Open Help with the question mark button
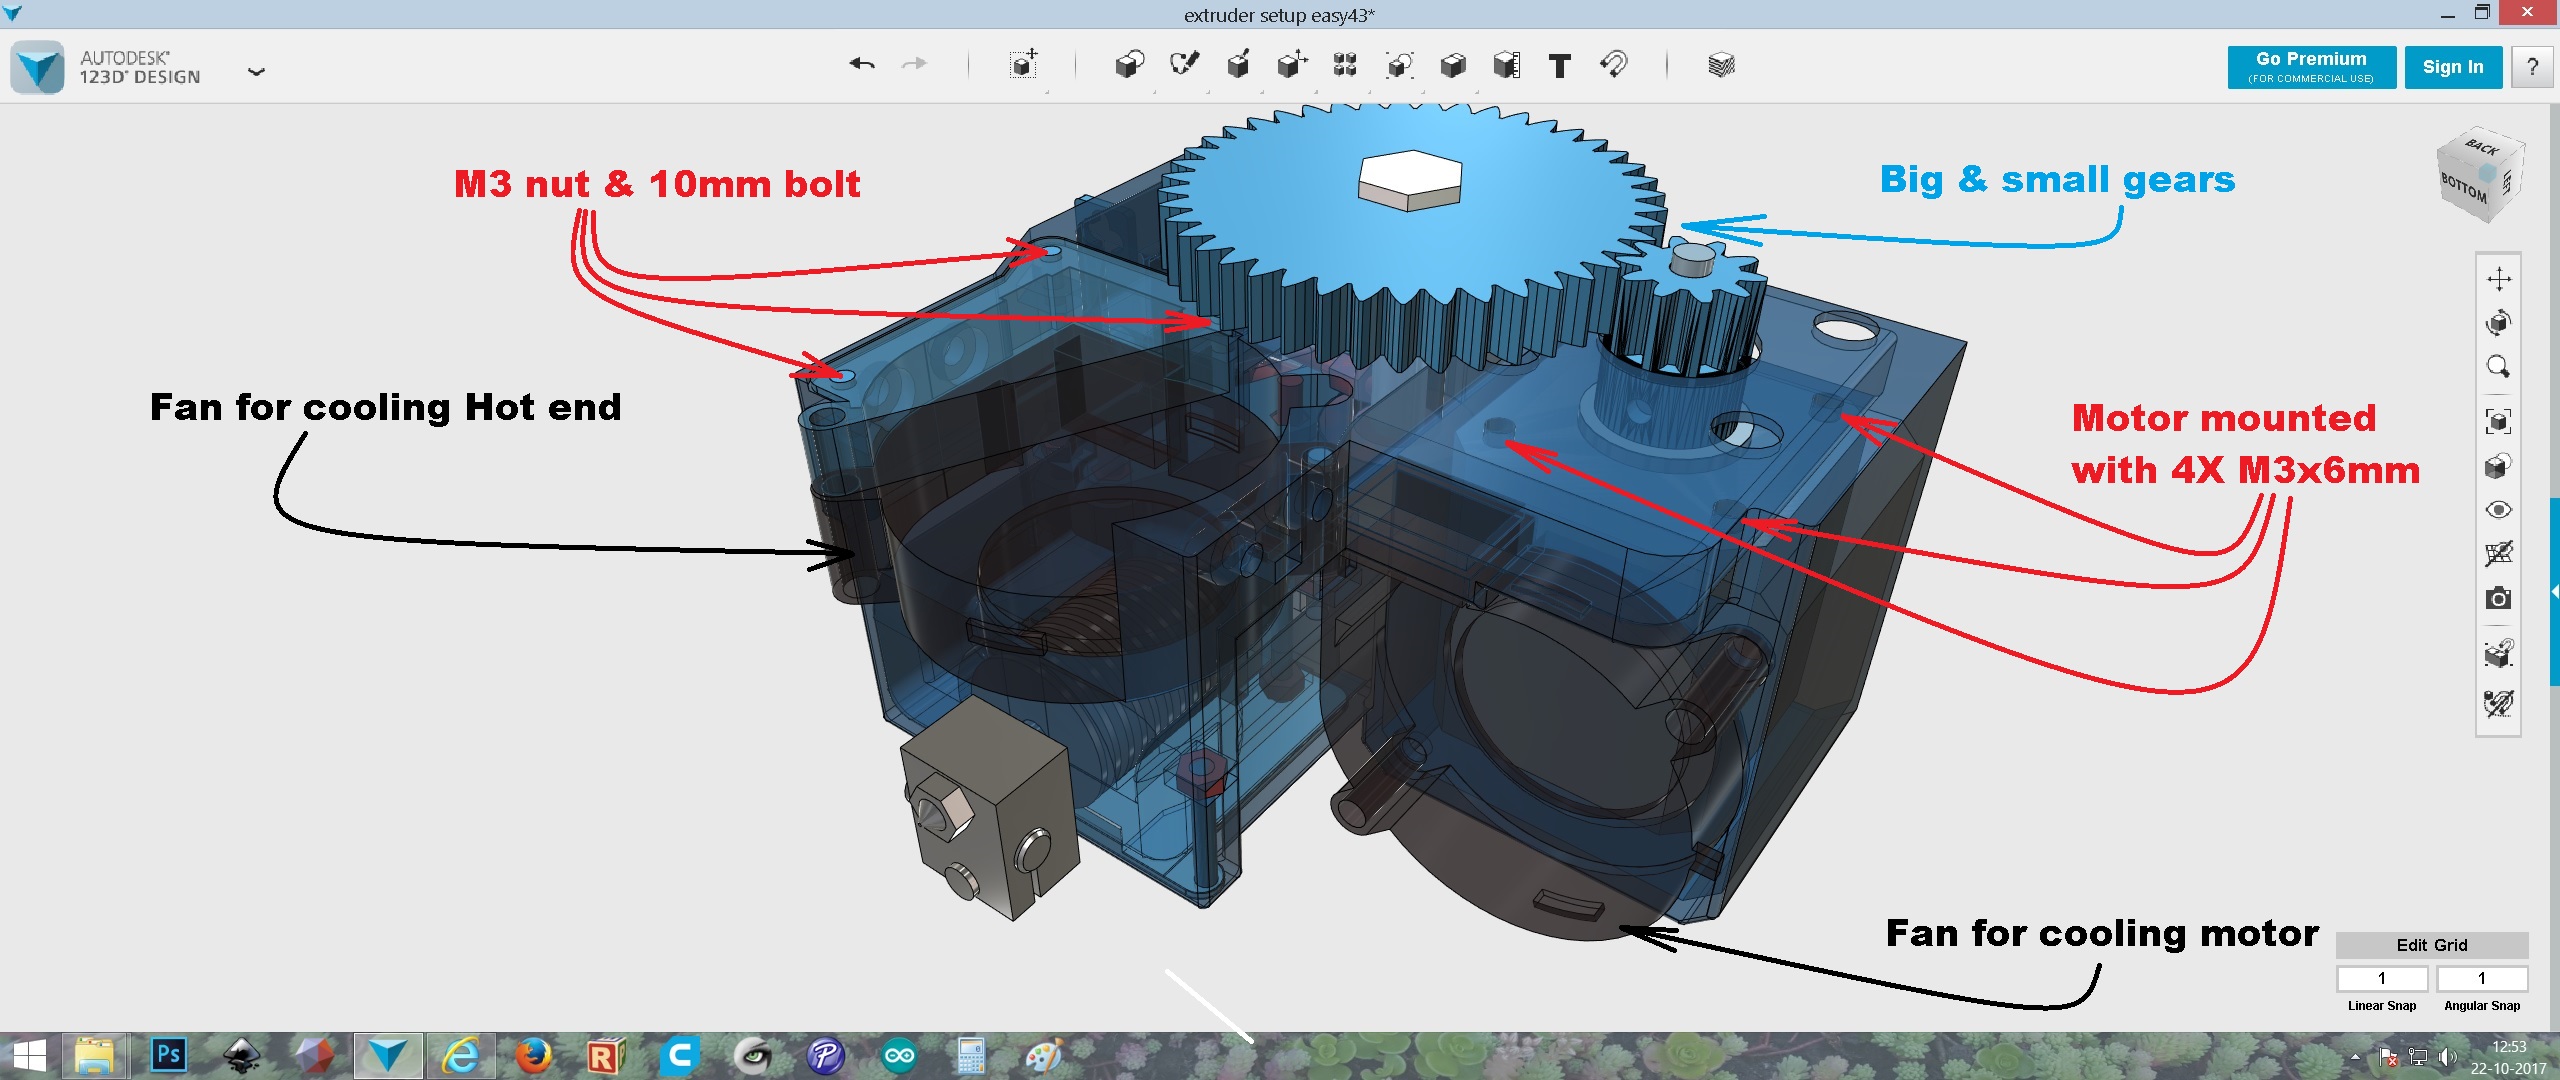Viewport: 2560px width, 1080px height. (x=2532, y=67)
